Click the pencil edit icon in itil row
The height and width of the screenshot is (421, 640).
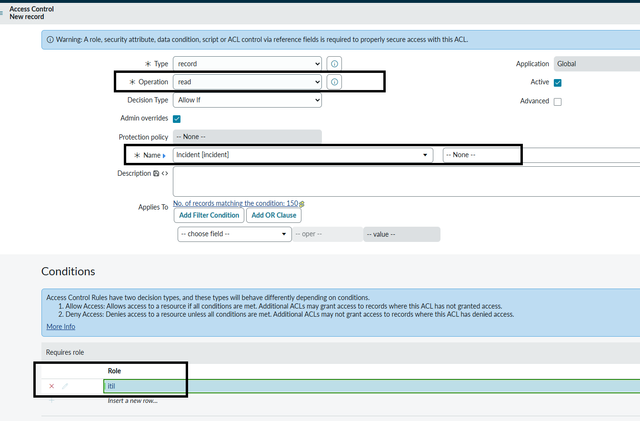pos(64,386)
